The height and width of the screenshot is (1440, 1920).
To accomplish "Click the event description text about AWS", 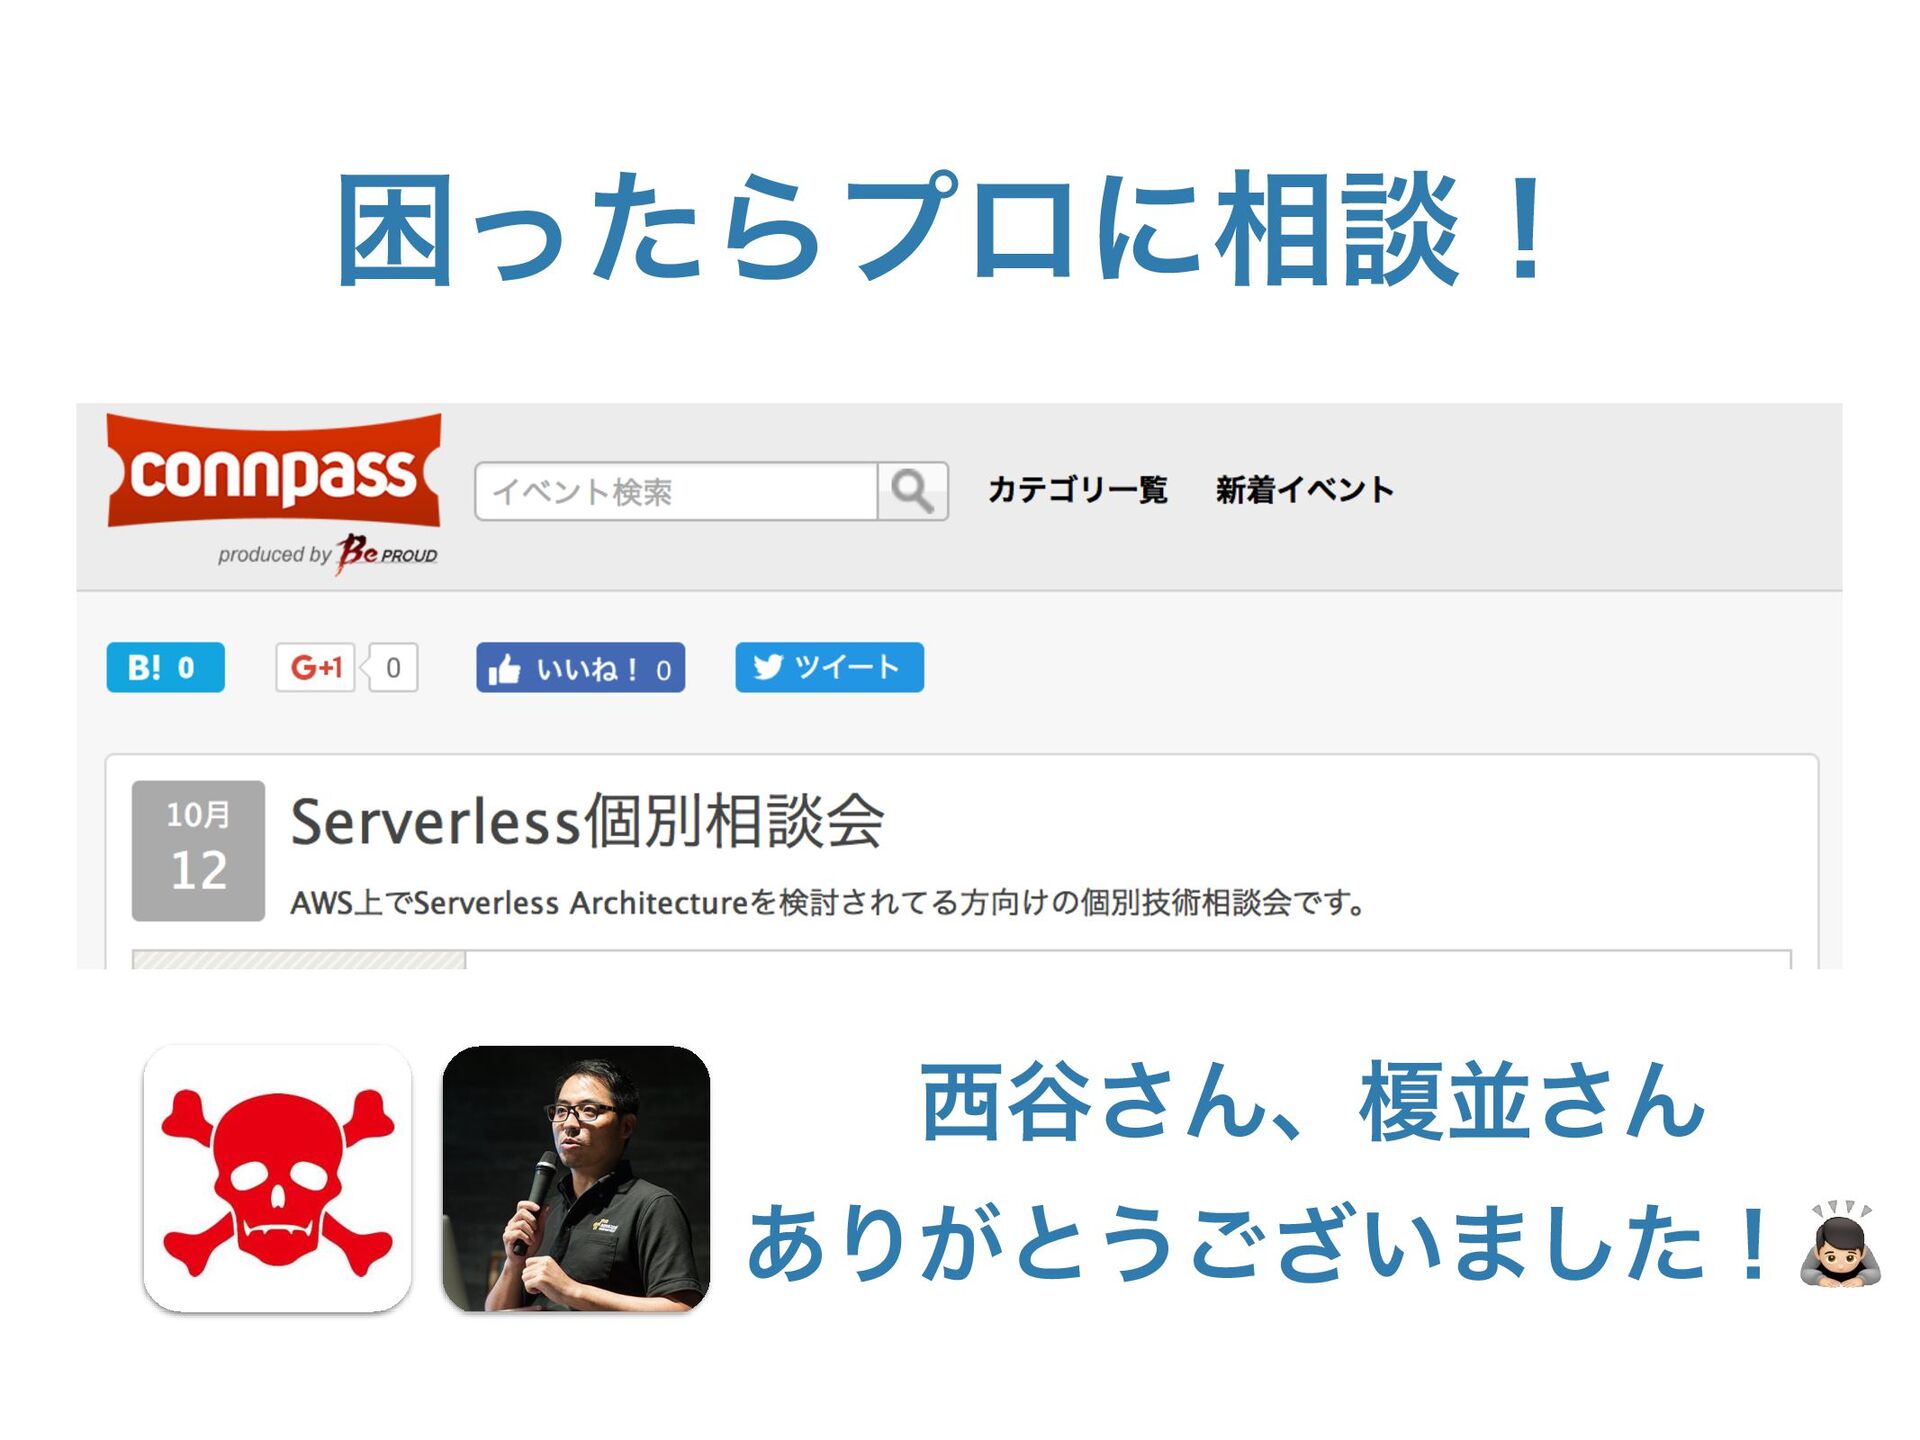I will (828, 903).
